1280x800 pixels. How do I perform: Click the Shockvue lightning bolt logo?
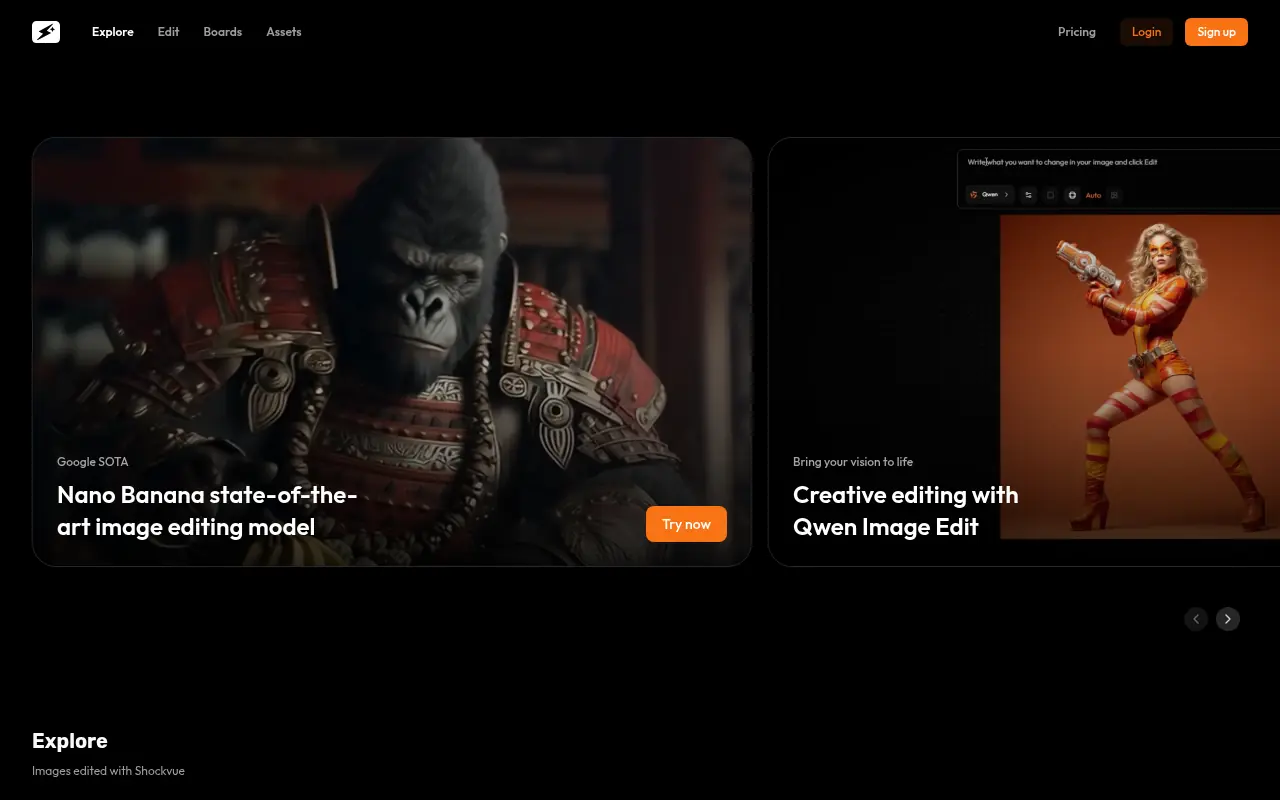46,31
